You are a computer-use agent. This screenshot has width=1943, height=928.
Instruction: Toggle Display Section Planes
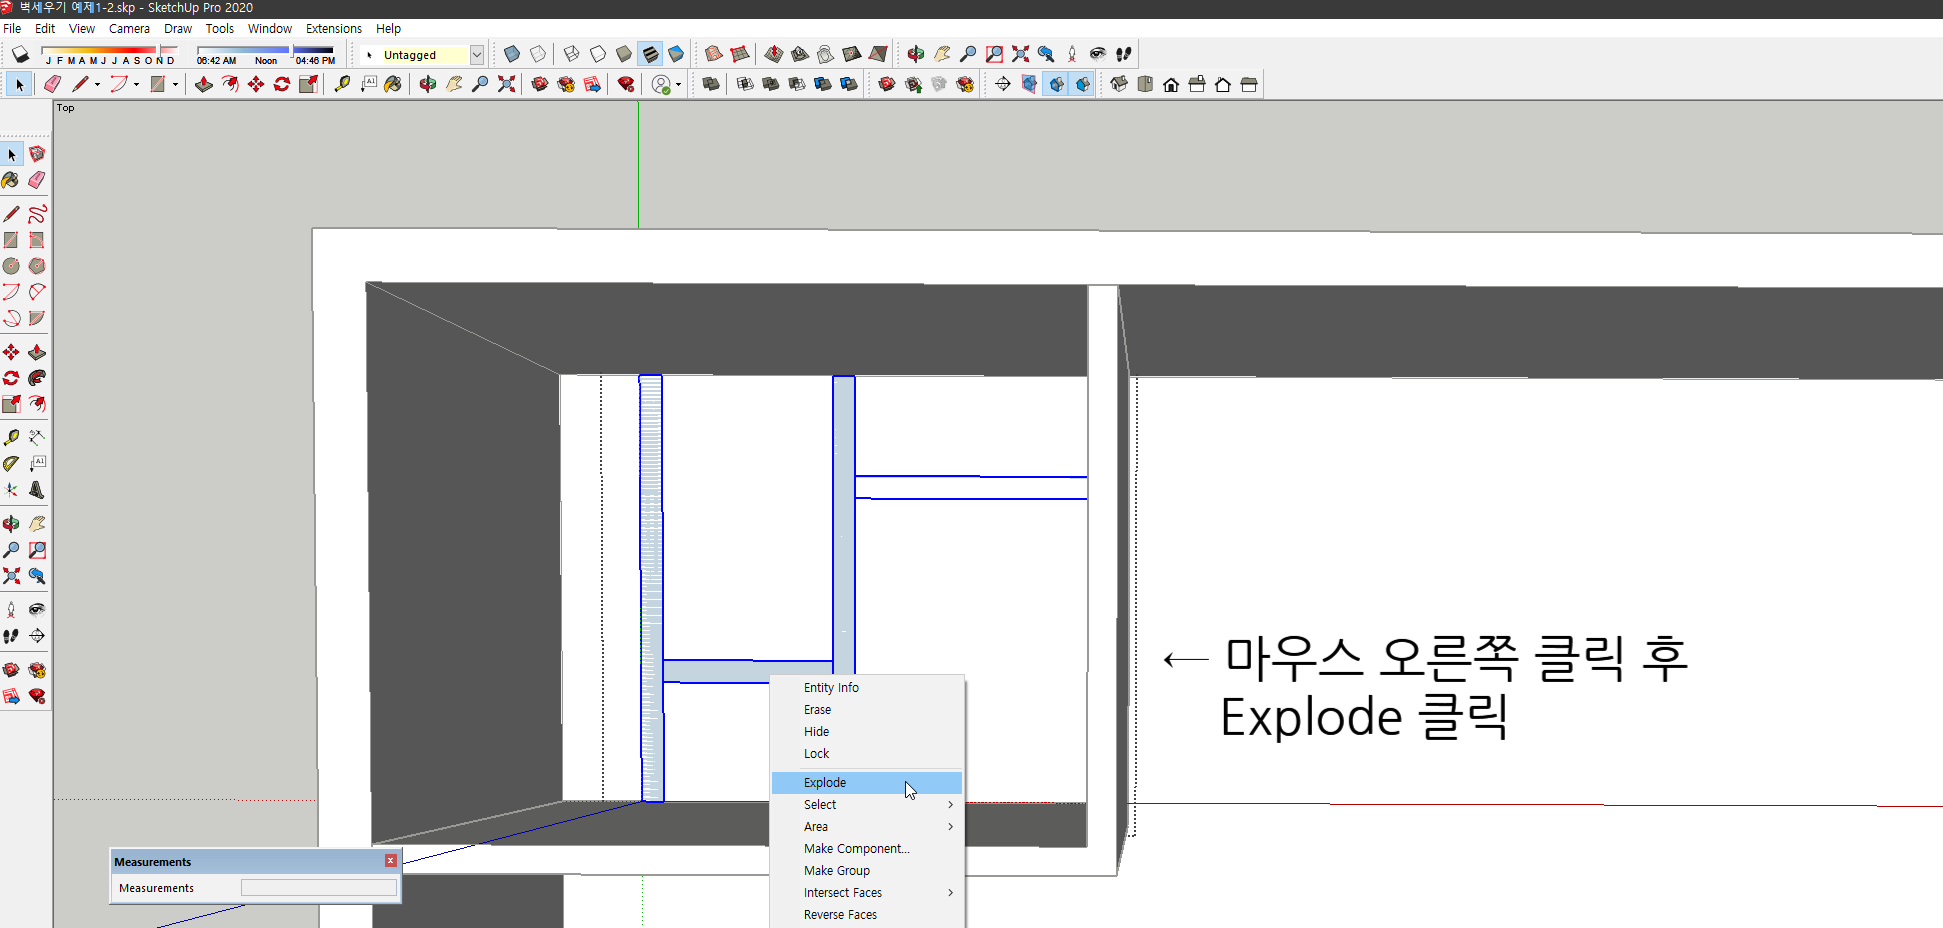point(1029,84)
